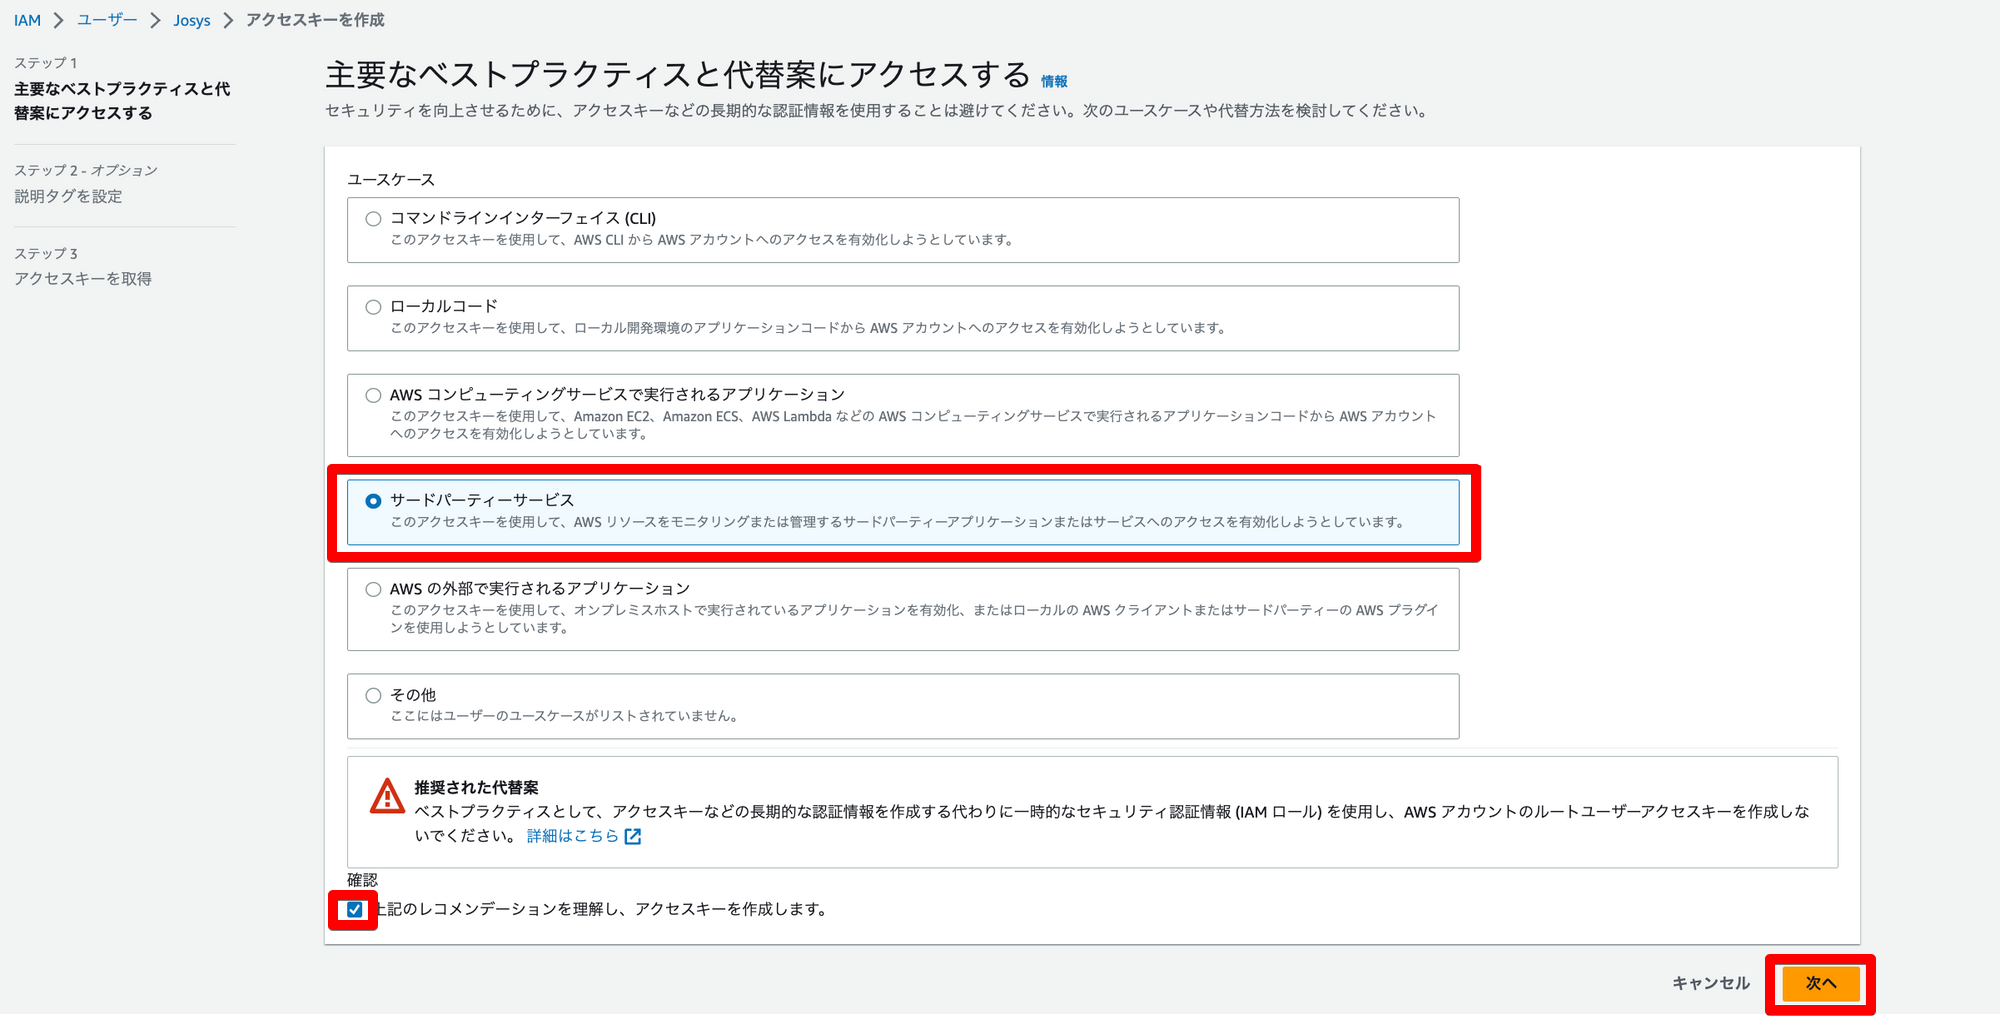Open the Josys breadcrumb link
Image resolution: width=2000 pixels, height=1019 pixels.
[x=191, y=20]
